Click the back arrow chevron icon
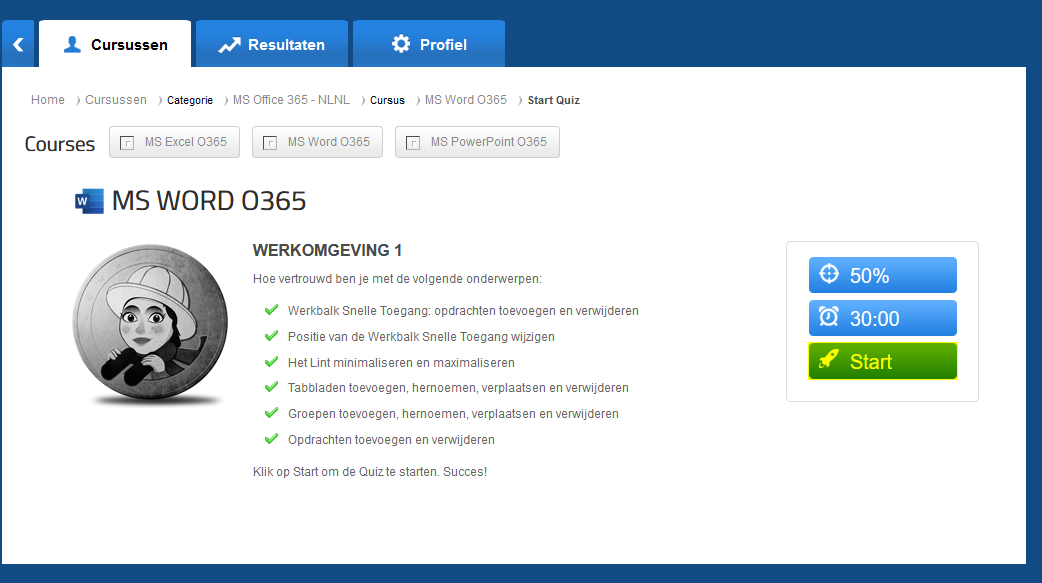 [x=18, y=45]
